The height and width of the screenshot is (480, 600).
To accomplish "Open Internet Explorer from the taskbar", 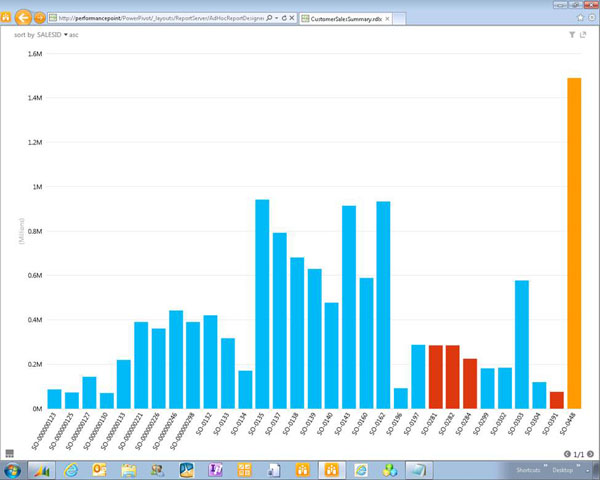I will (71, 470).
